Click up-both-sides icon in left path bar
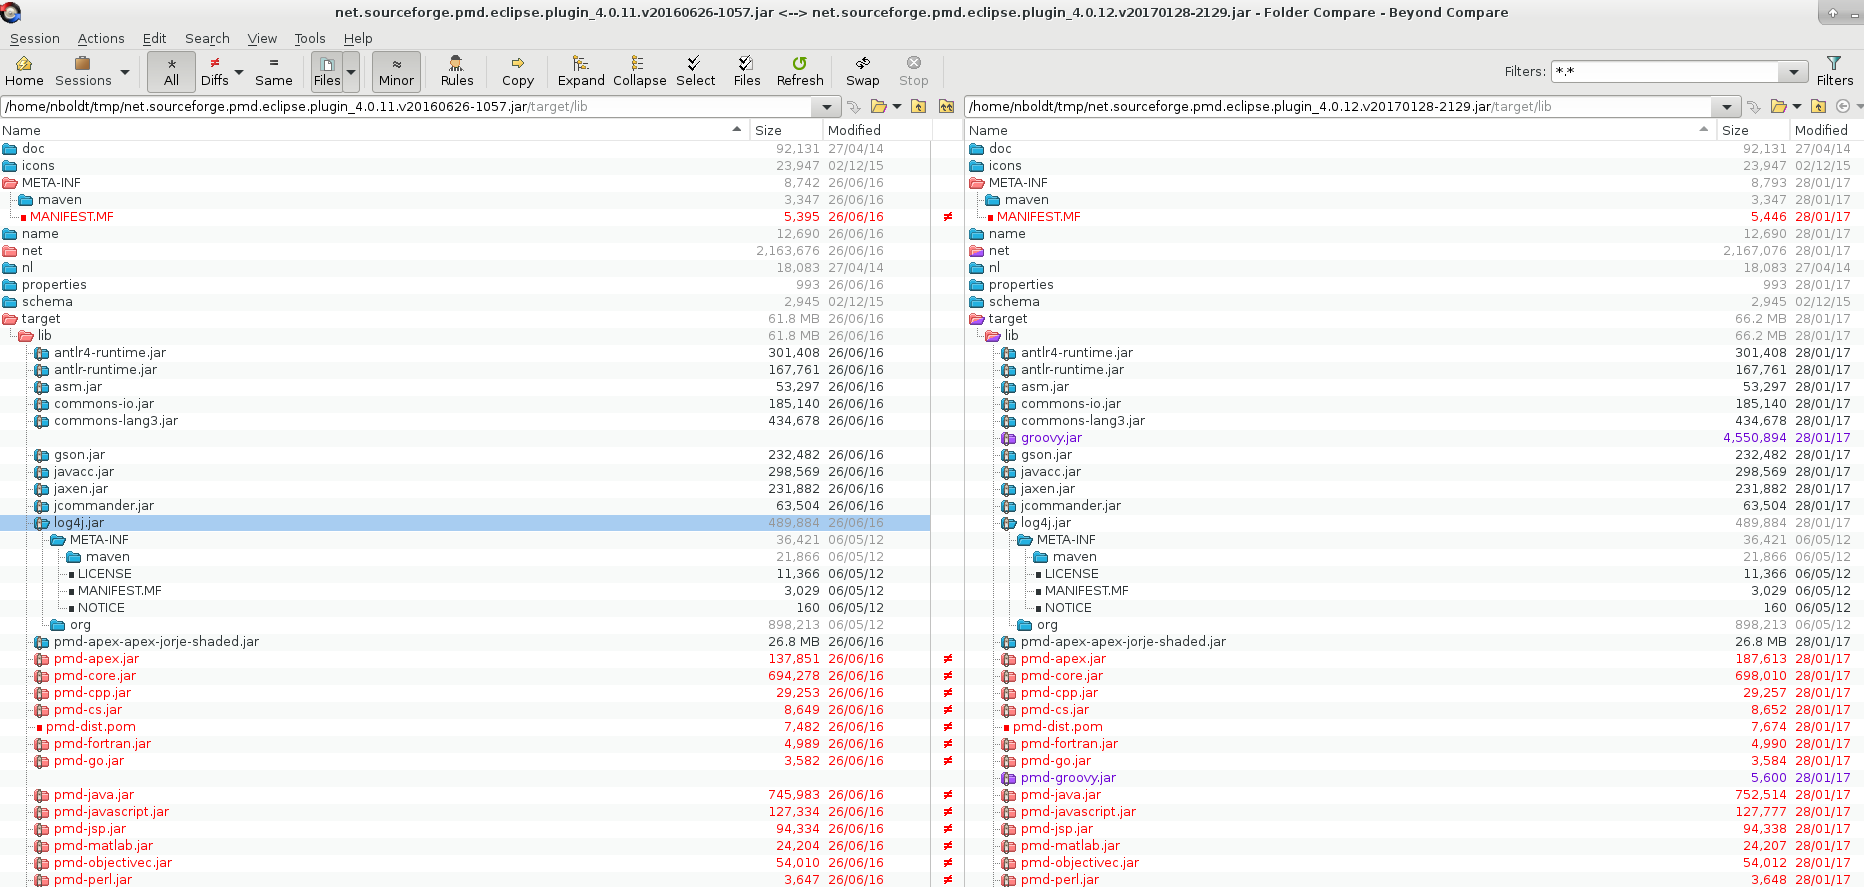1864x887 pixels. tap(946, 106)
